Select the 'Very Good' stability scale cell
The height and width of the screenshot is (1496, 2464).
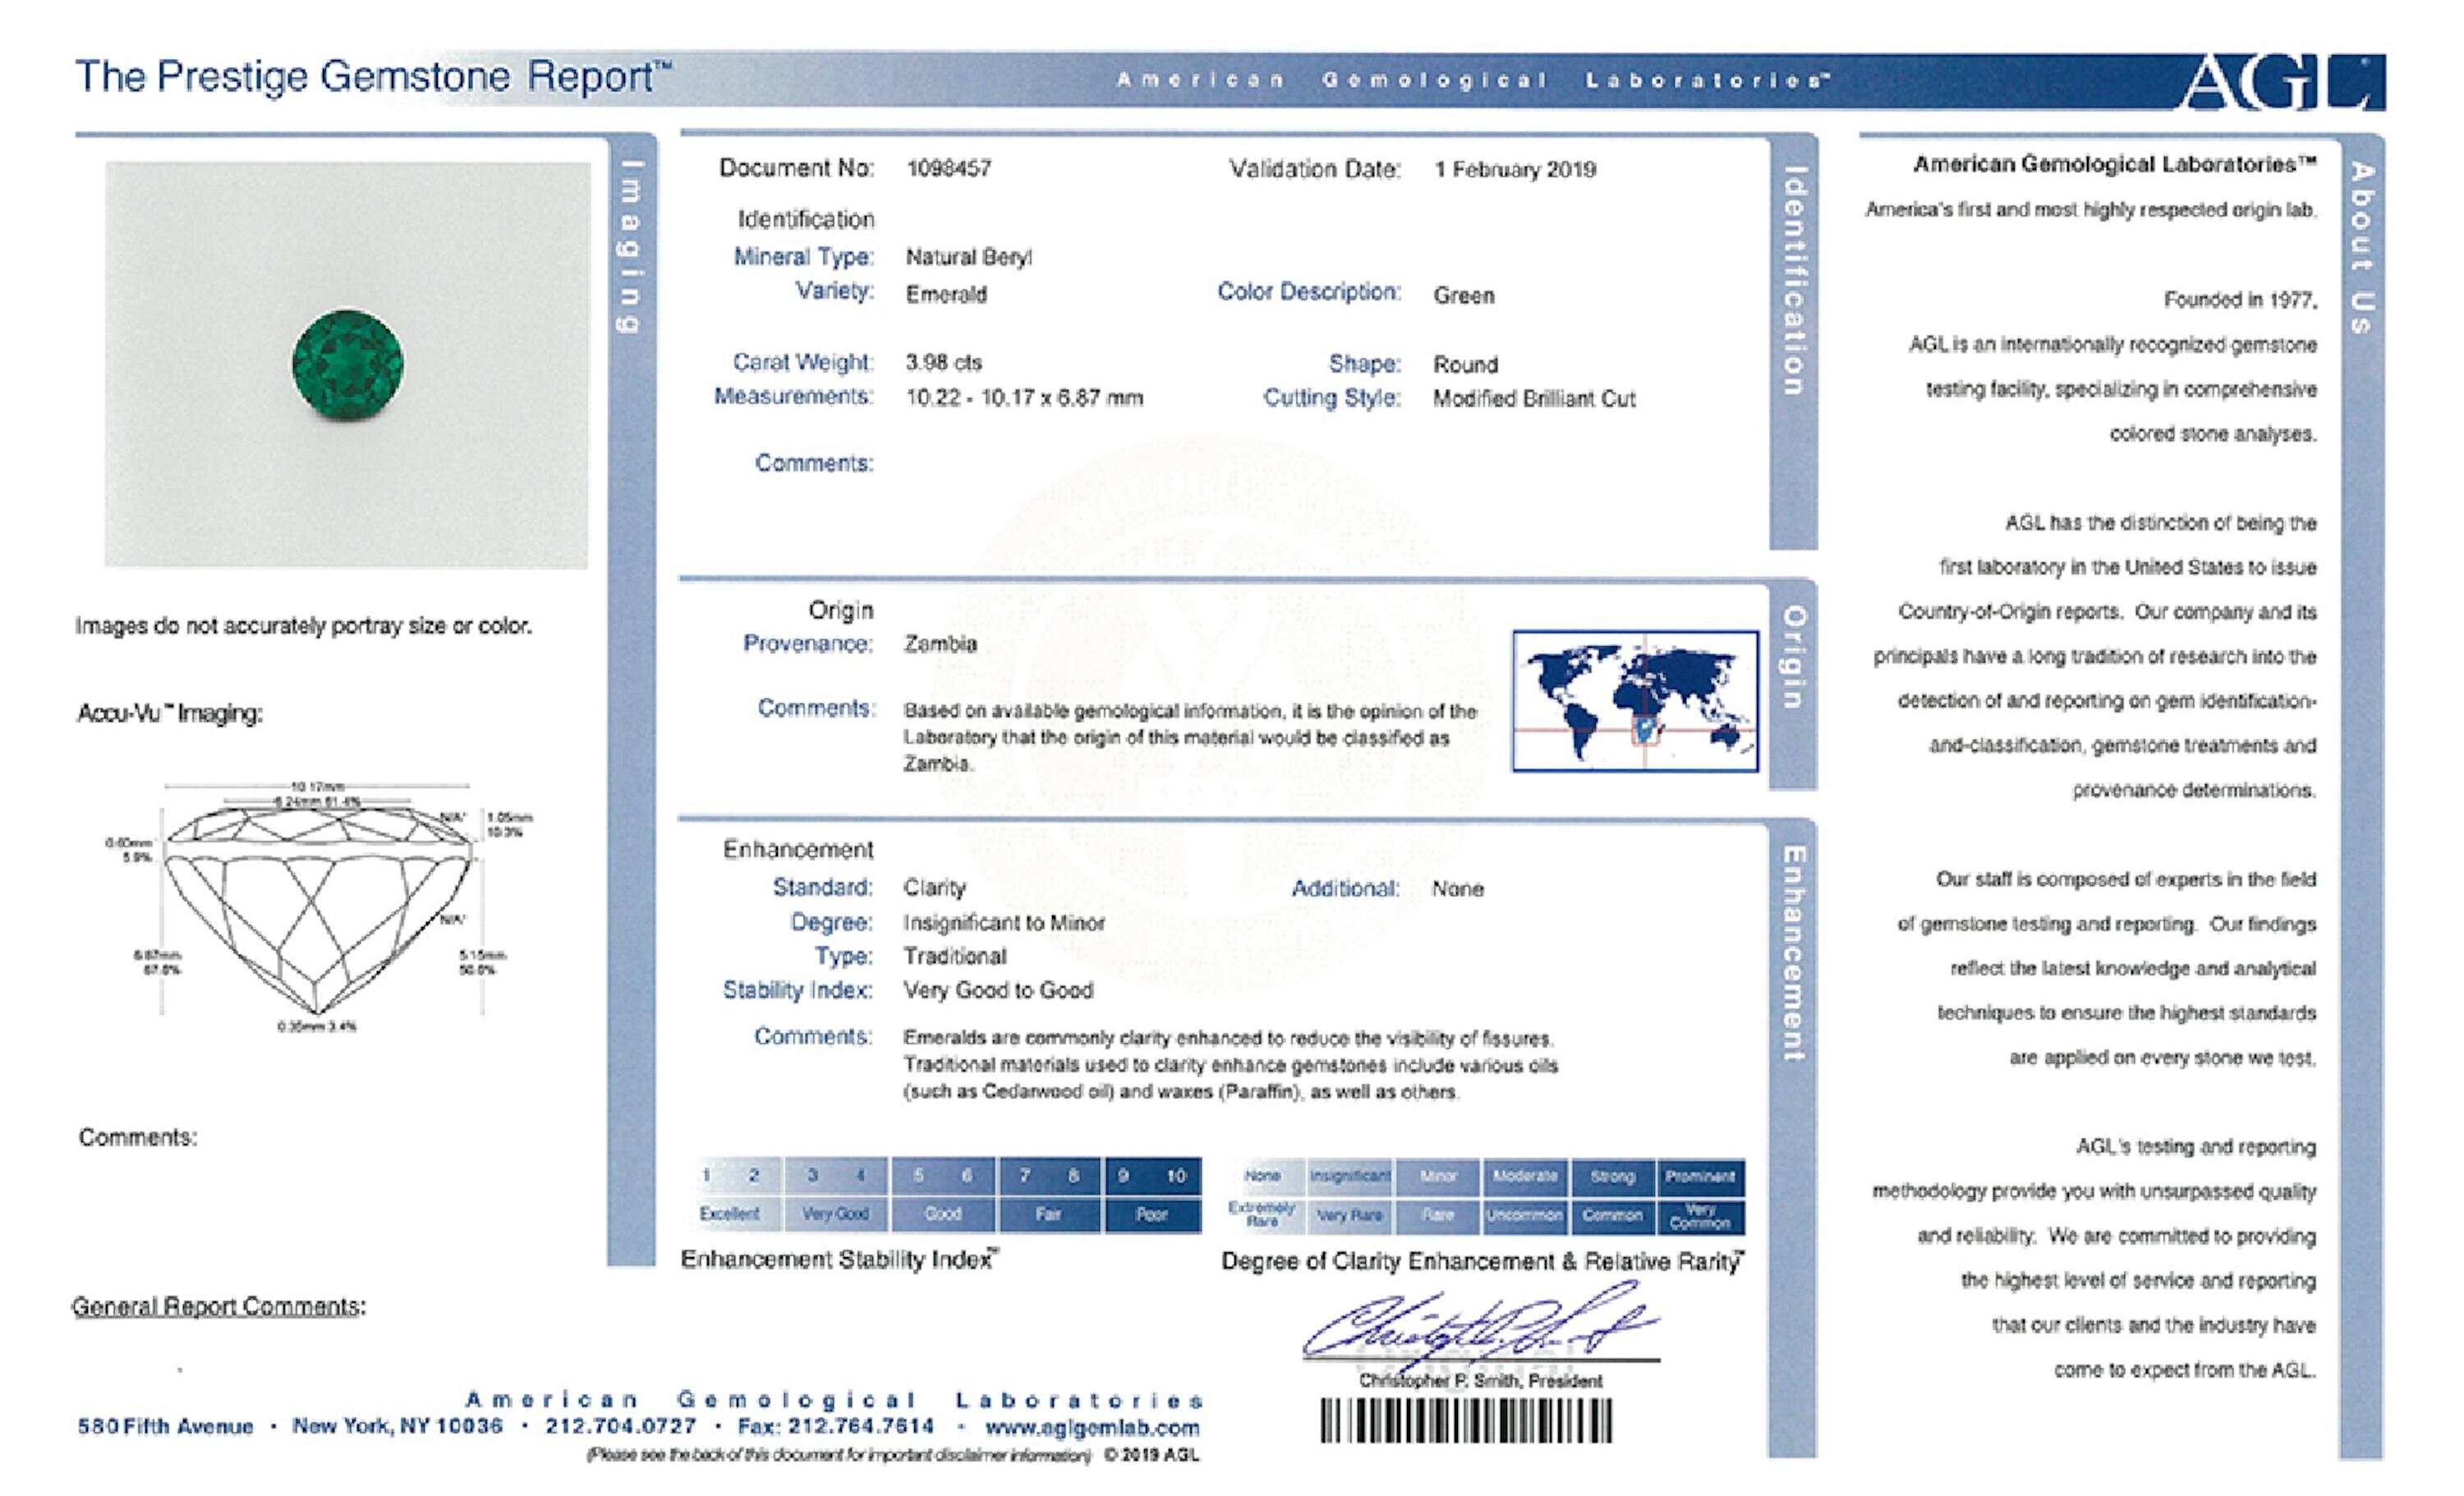(x=836, y=1214)
